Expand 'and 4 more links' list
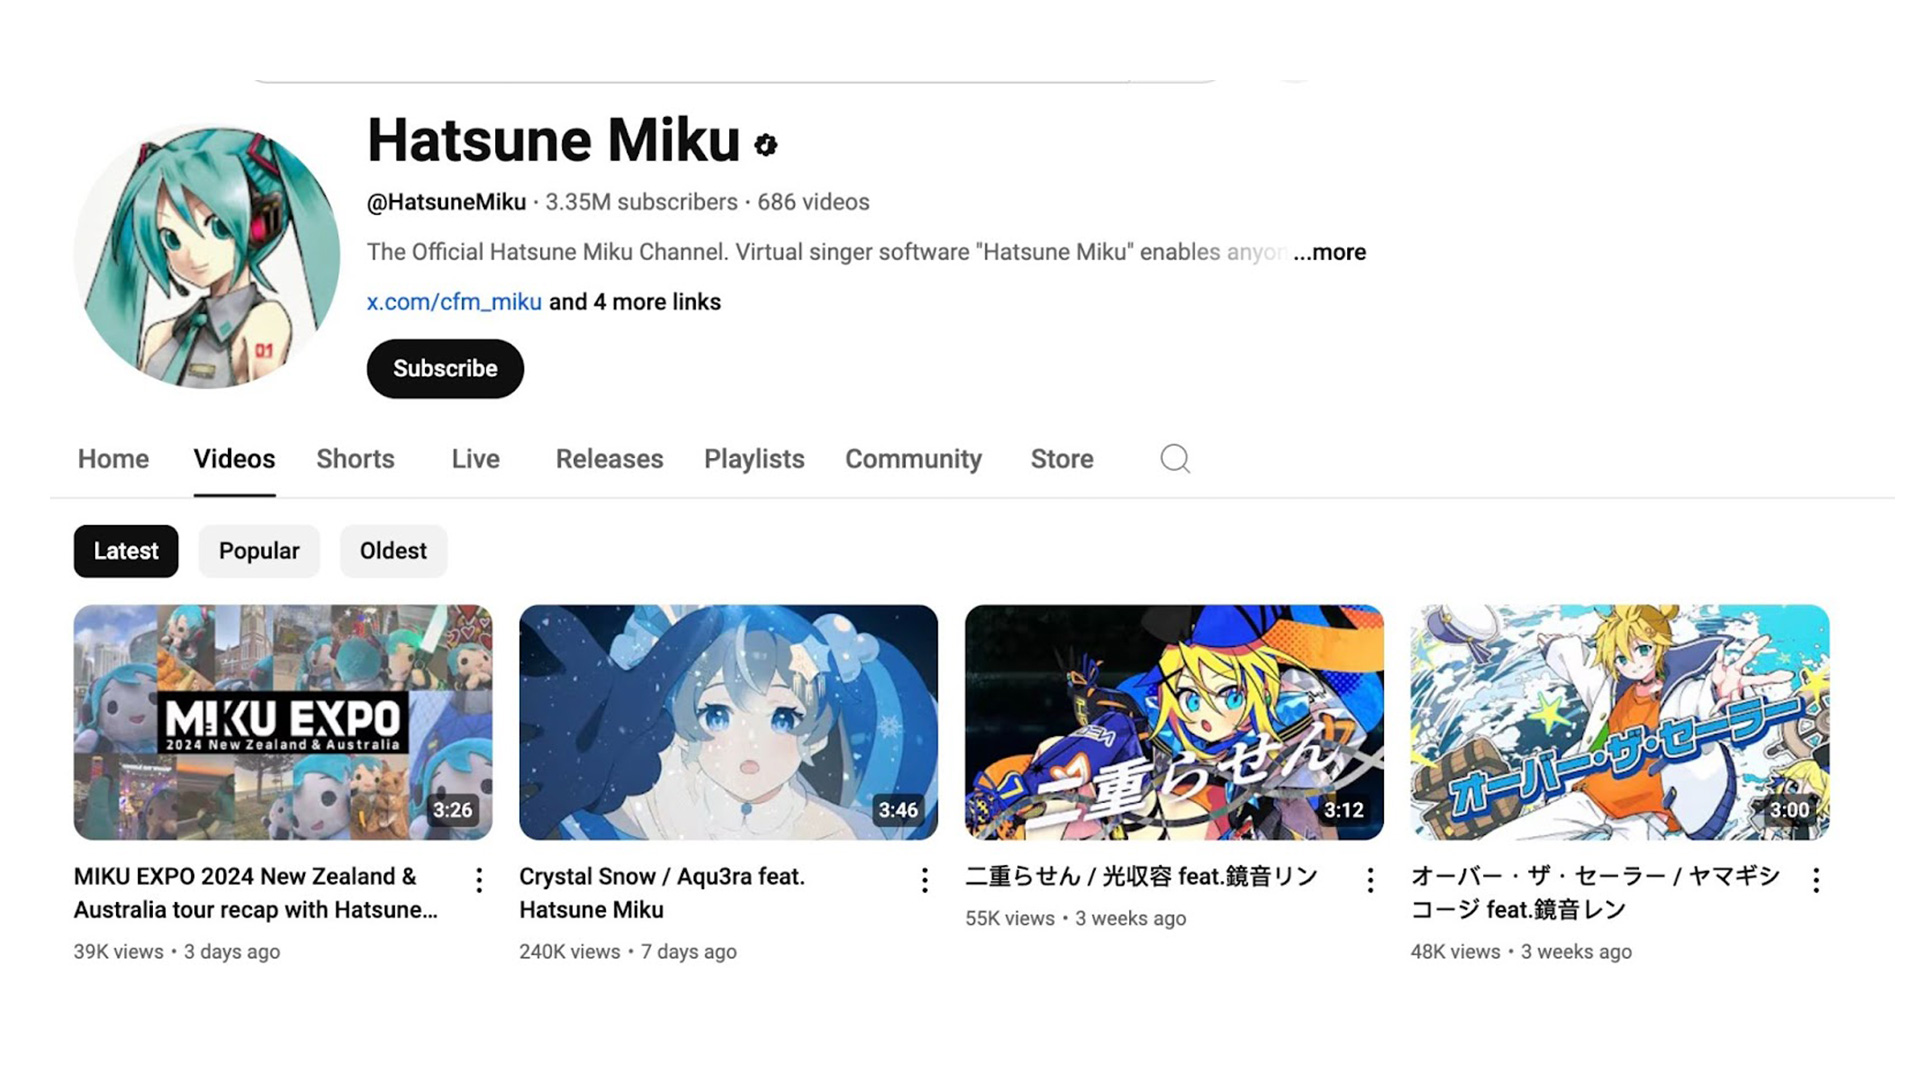 tap(635, 302)
